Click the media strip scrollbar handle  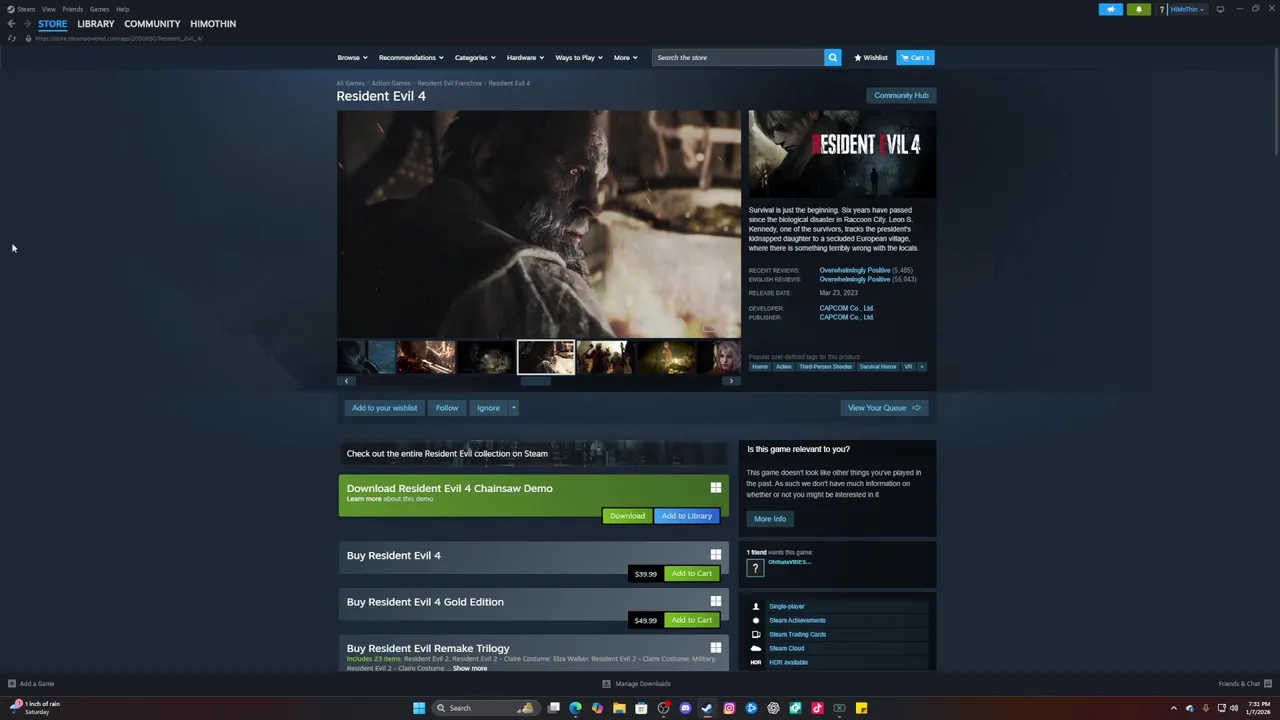535,381
